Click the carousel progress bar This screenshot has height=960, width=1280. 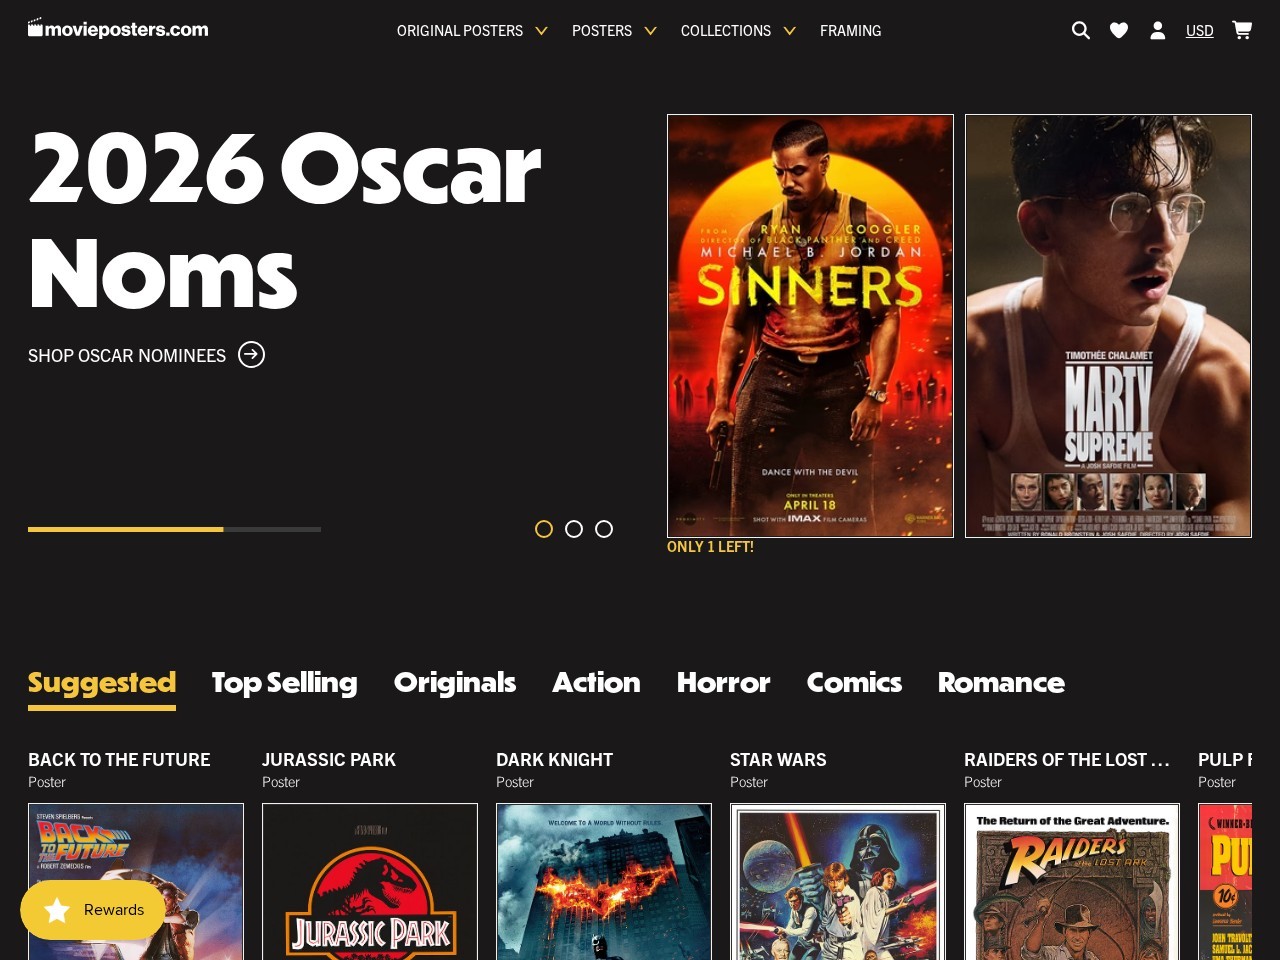pos(174,529)
